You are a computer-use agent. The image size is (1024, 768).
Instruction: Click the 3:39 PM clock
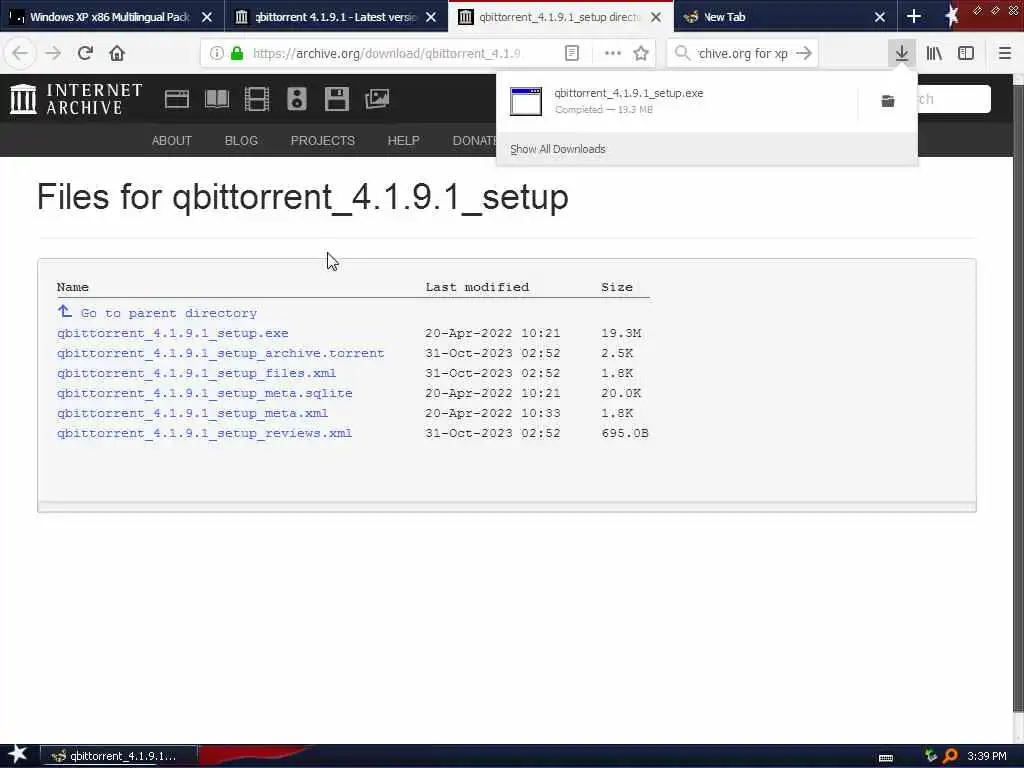987,756
